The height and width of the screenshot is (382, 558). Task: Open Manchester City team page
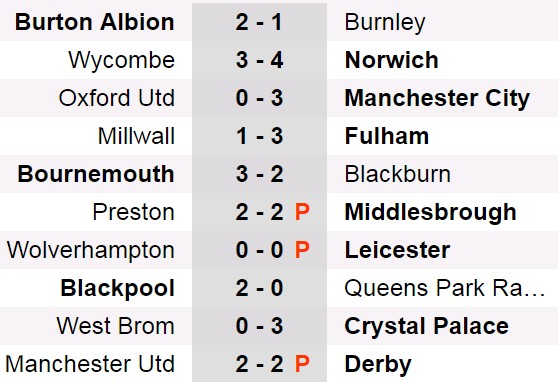[437, 99]
